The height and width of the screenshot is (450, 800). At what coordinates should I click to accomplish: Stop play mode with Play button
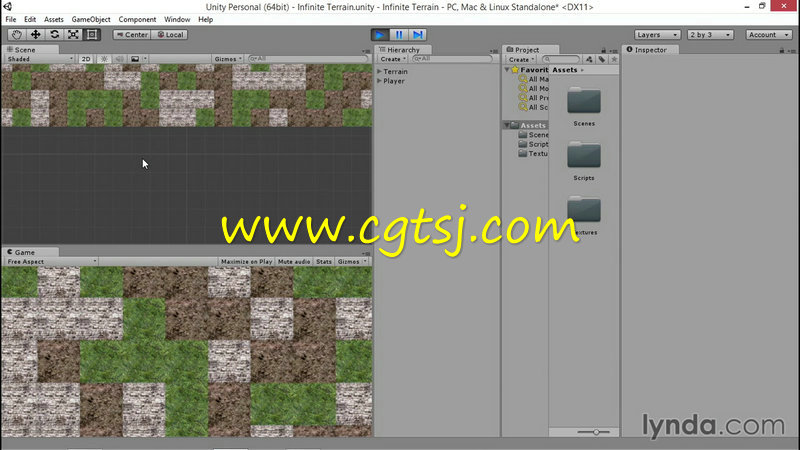(380, 35)
